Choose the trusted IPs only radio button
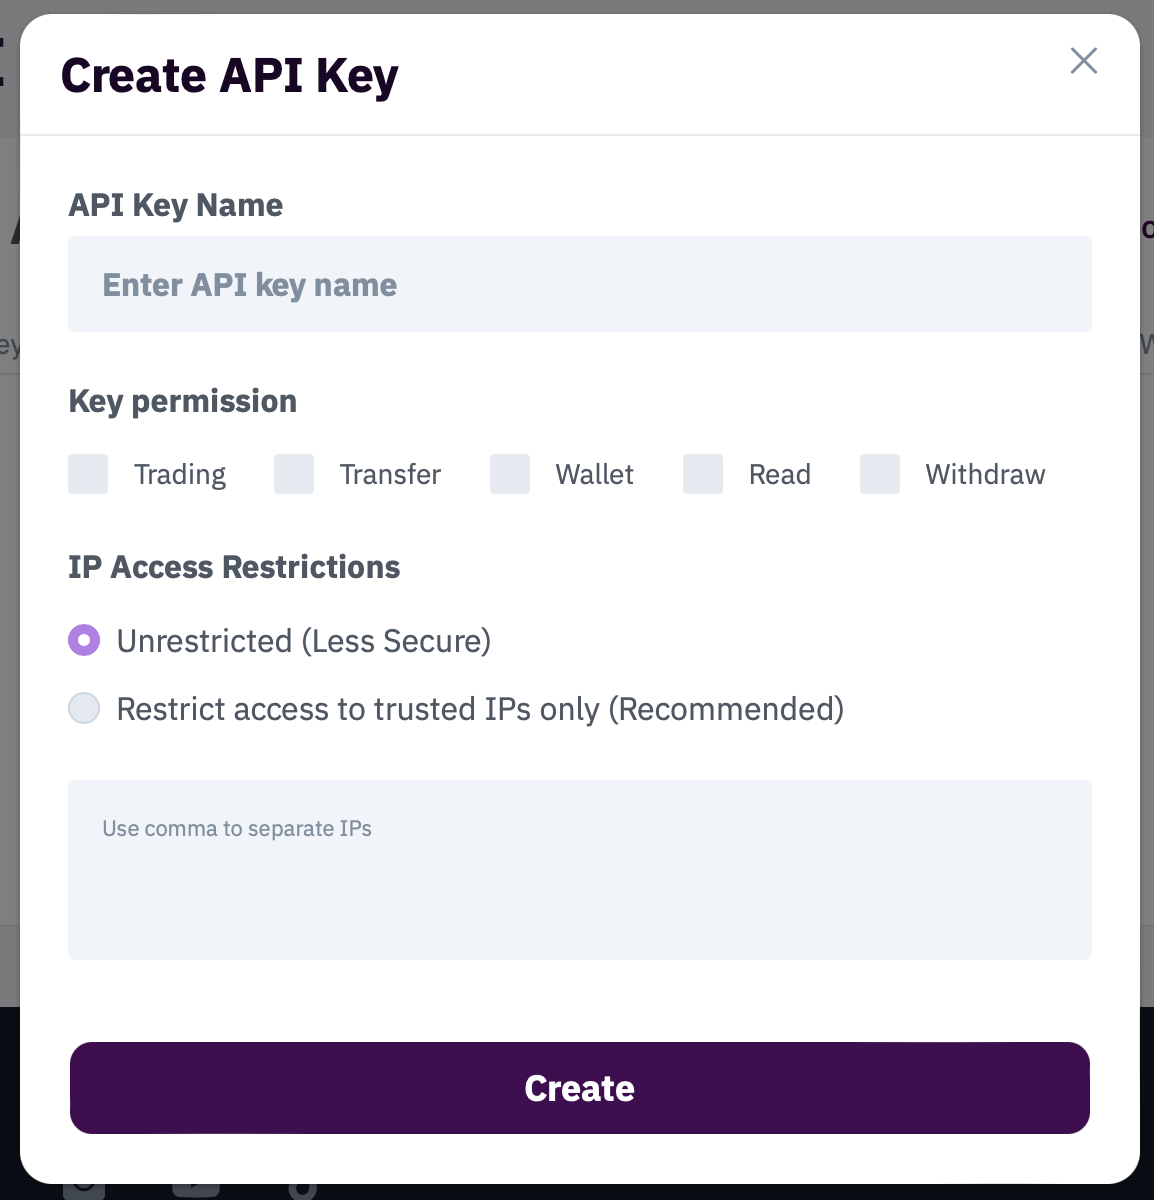 pos(84,708)
